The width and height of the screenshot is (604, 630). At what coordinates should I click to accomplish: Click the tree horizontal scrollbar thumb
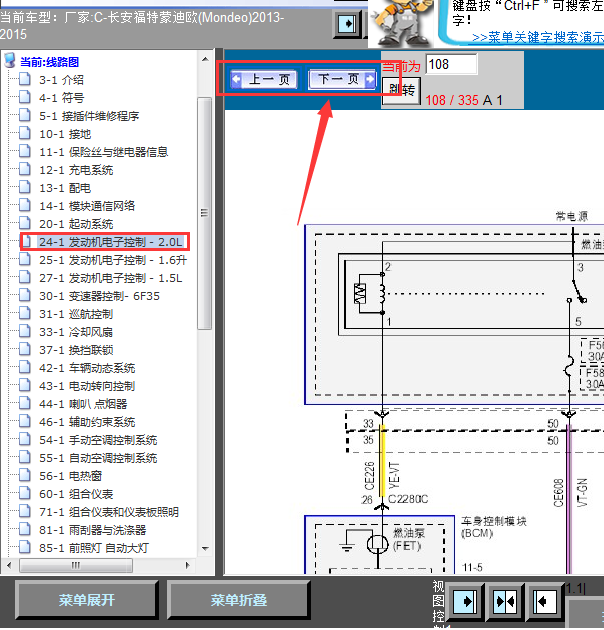point(76,565)
